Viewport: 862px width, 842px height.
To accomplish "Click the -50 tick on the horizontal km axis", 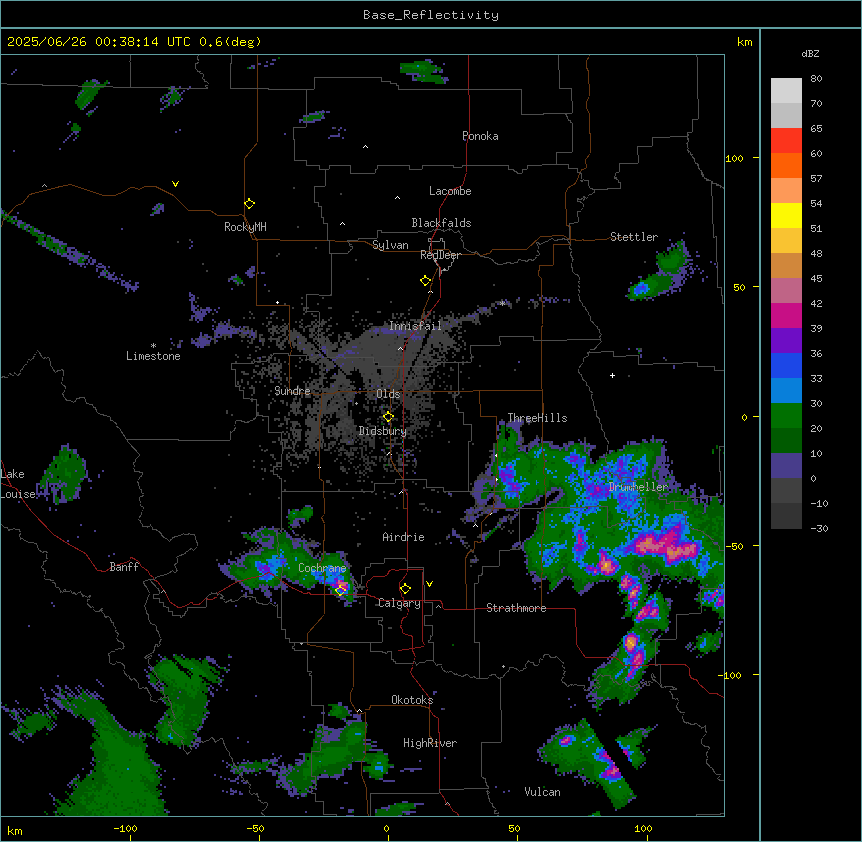I will click(255, 828).
